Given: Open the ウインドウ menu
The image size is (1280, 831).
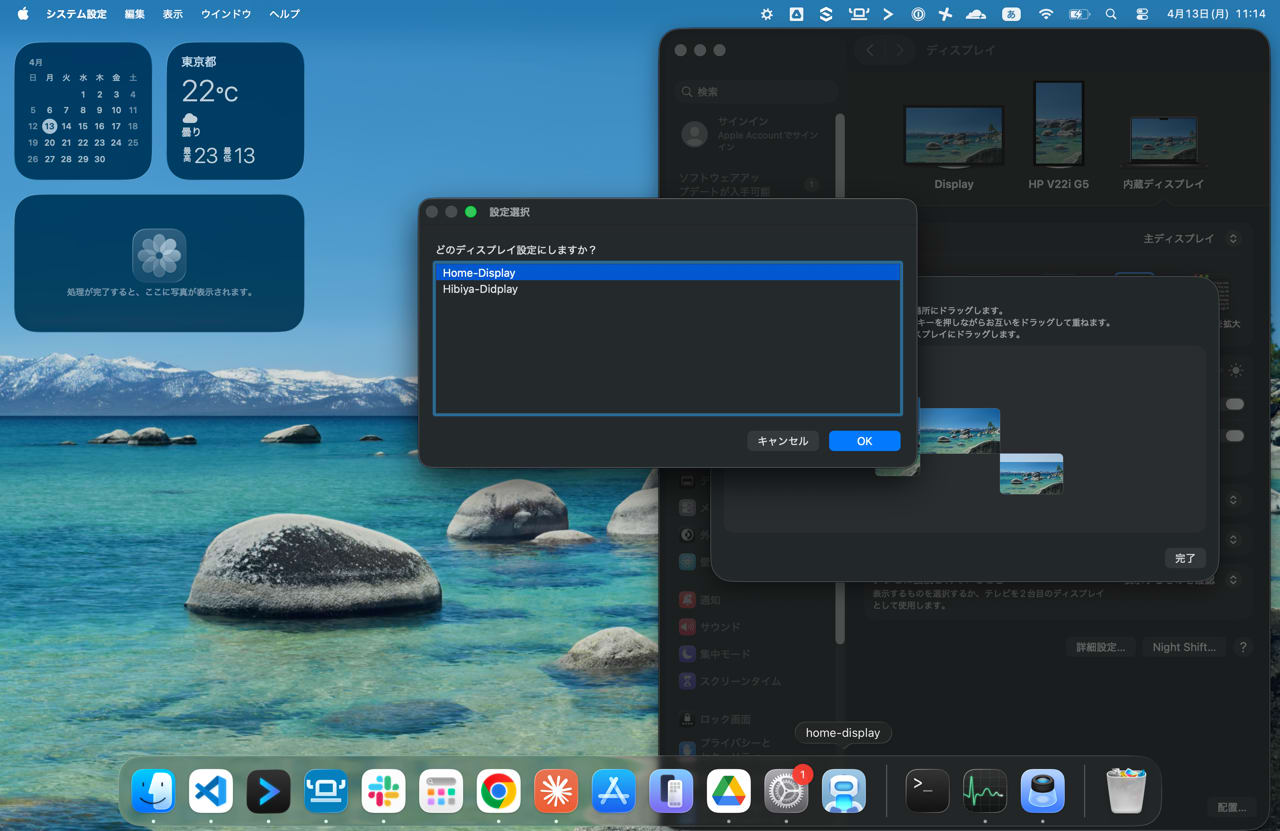Looking at the screenshot, I should point(226,14).
